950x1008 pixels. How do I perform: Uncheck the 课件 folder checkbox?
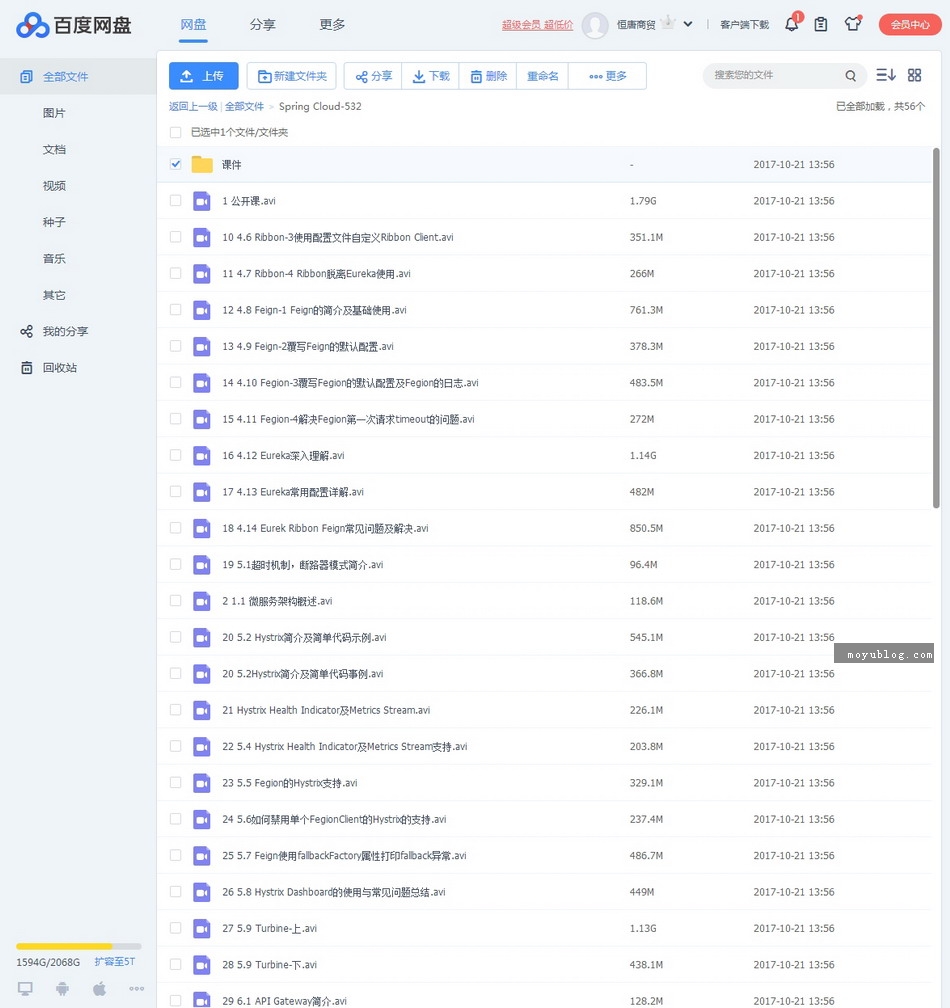point(175,164)
